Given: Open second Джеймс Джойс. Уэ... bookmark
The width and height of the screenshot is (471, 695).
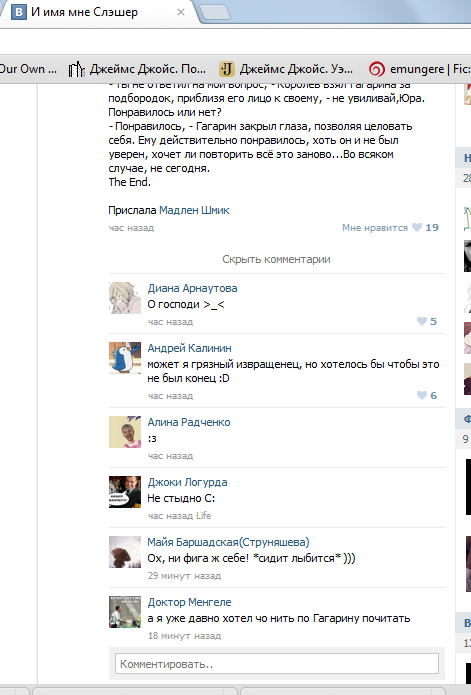Looking at the screenshot, I should pyautogui.click(x=287, y=69).
